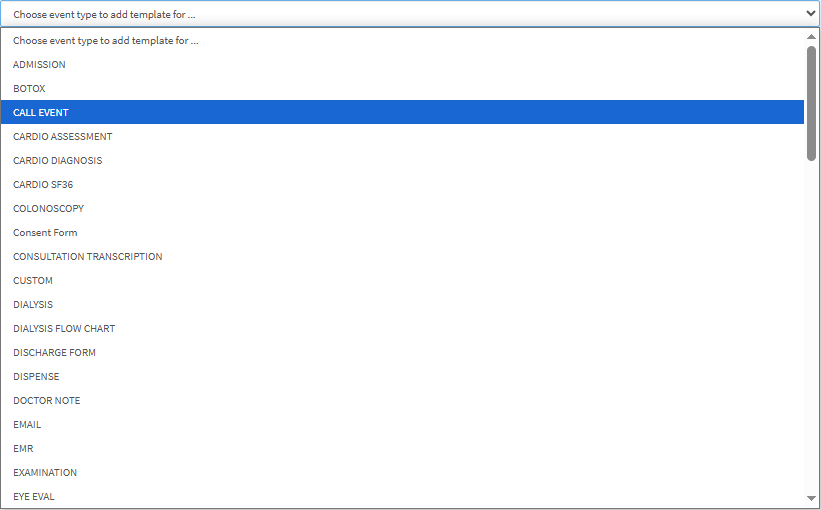
Task: Click the scrollbar down arrow
Action: coord(811,498)
